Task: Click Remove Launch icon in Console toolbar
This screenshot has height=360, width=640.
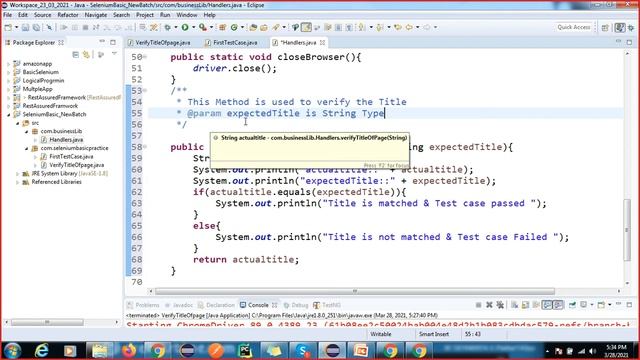Action: point(489,305)
